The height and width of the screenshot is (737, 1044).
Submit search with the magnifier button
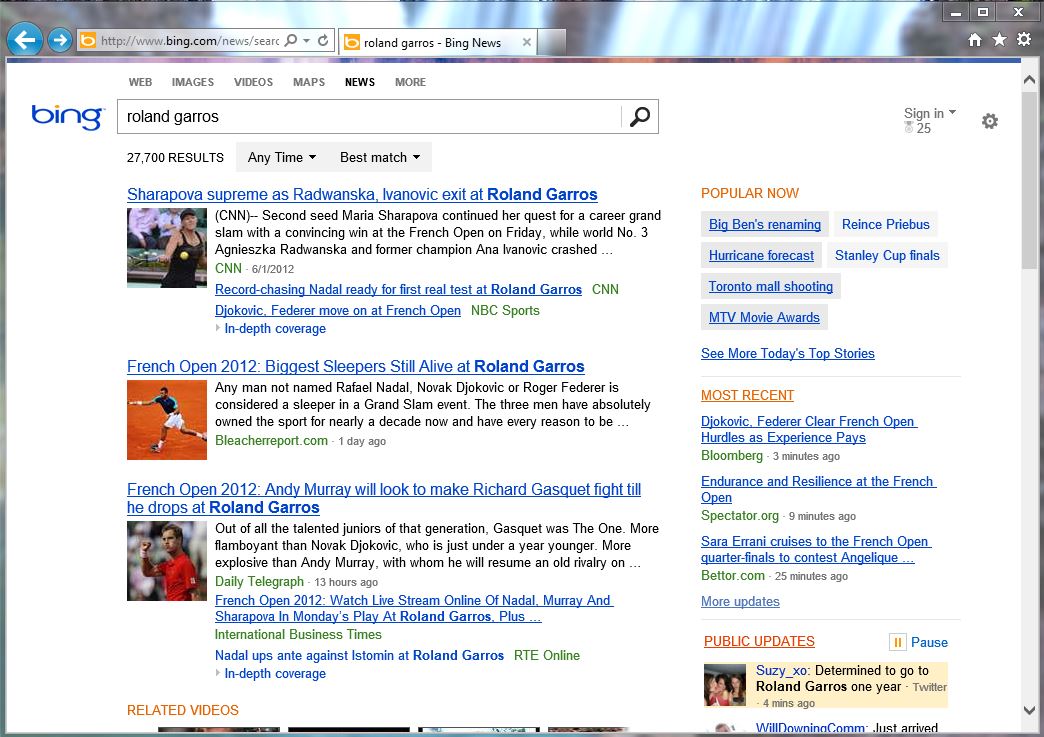pyautogui.click(x=640, y=117)
